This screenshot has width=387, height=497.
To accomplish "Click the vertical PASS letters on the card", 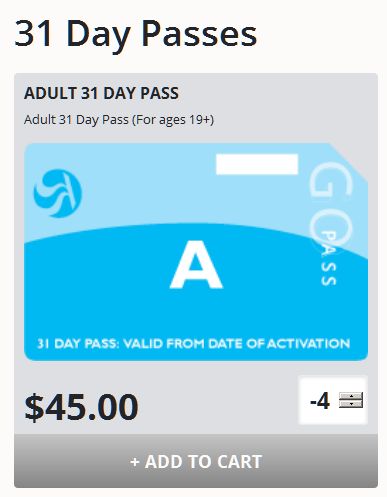I will point(329,258).
